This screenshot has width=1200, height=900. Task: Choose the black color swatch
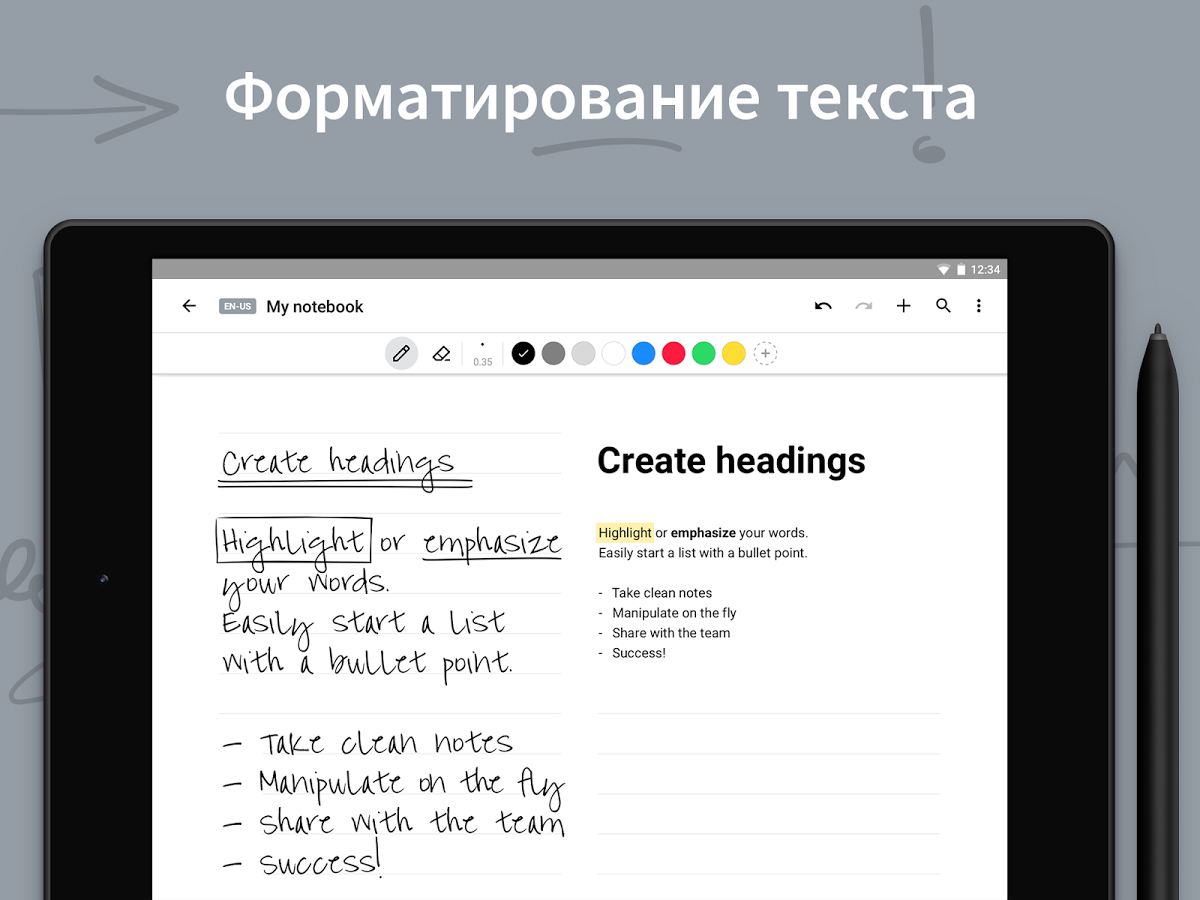point(523,353)
